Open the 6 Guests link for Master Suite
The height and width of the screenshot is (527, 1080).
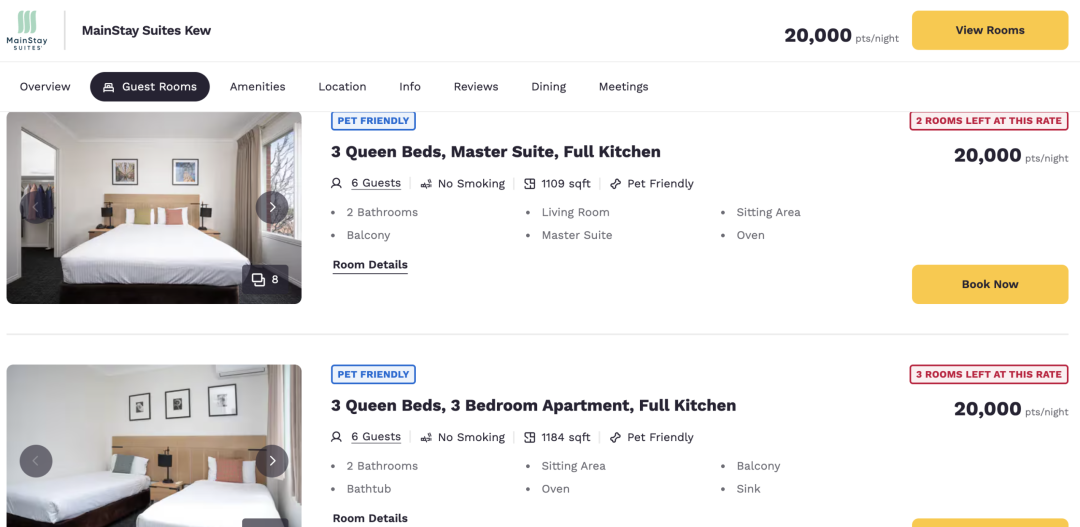point(376,183)
